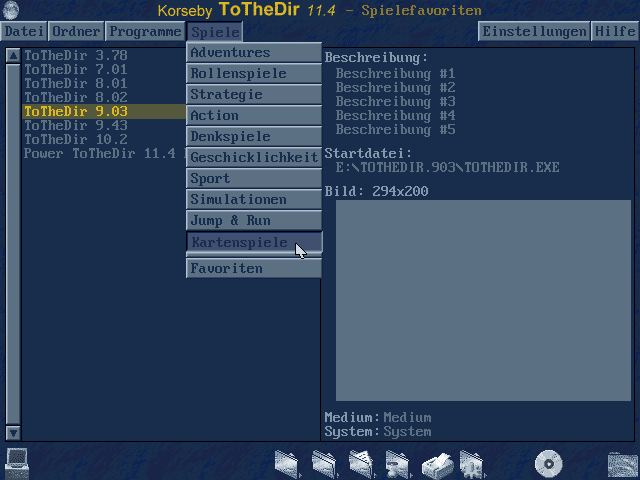Click the CD disc icon
The width and height of the screenshot is (640, 480).
[x=549, y=464]
